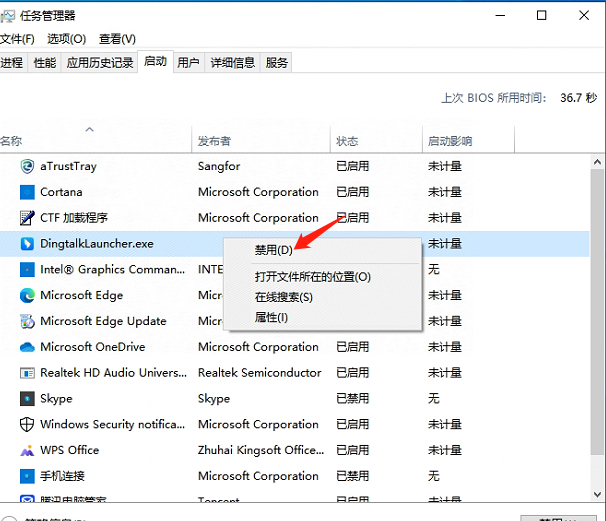Click the 36.7 秒 BIOS time value
The width and height of the screenshot is (606, 521).
coord(579,98)
